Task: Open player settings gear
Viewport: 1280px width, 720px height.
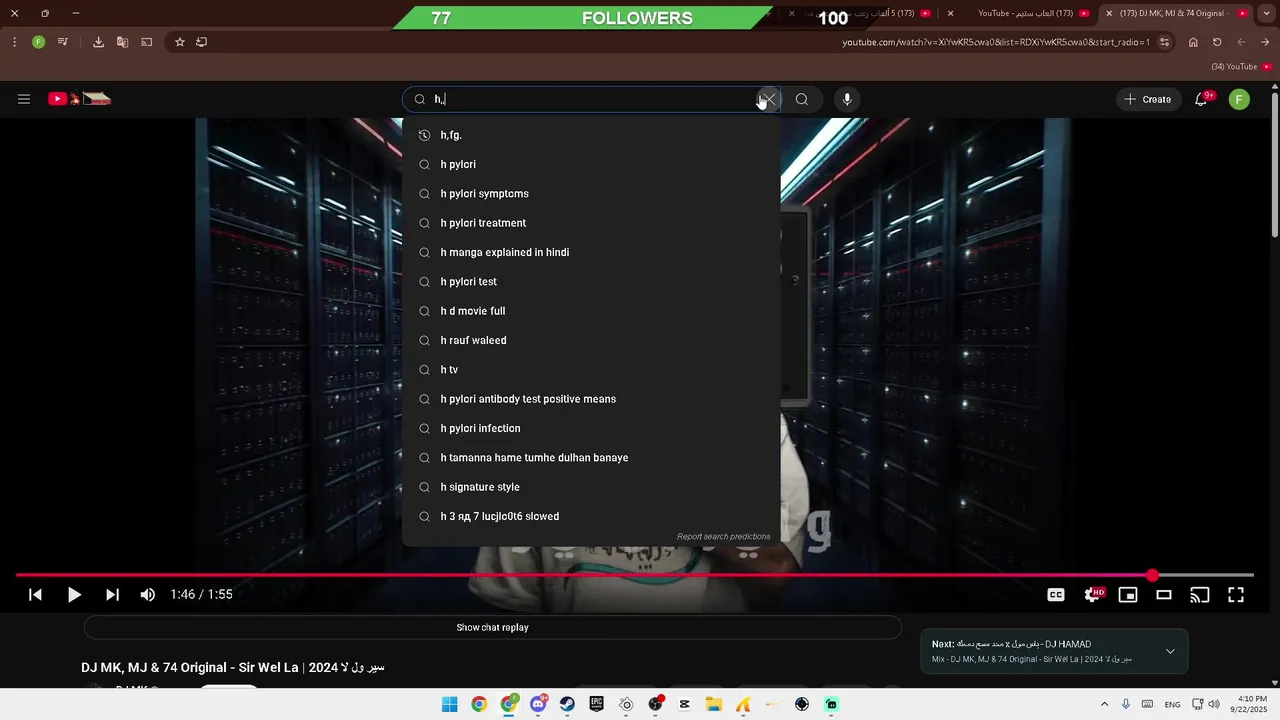Action: click(x=1093, y=595)
